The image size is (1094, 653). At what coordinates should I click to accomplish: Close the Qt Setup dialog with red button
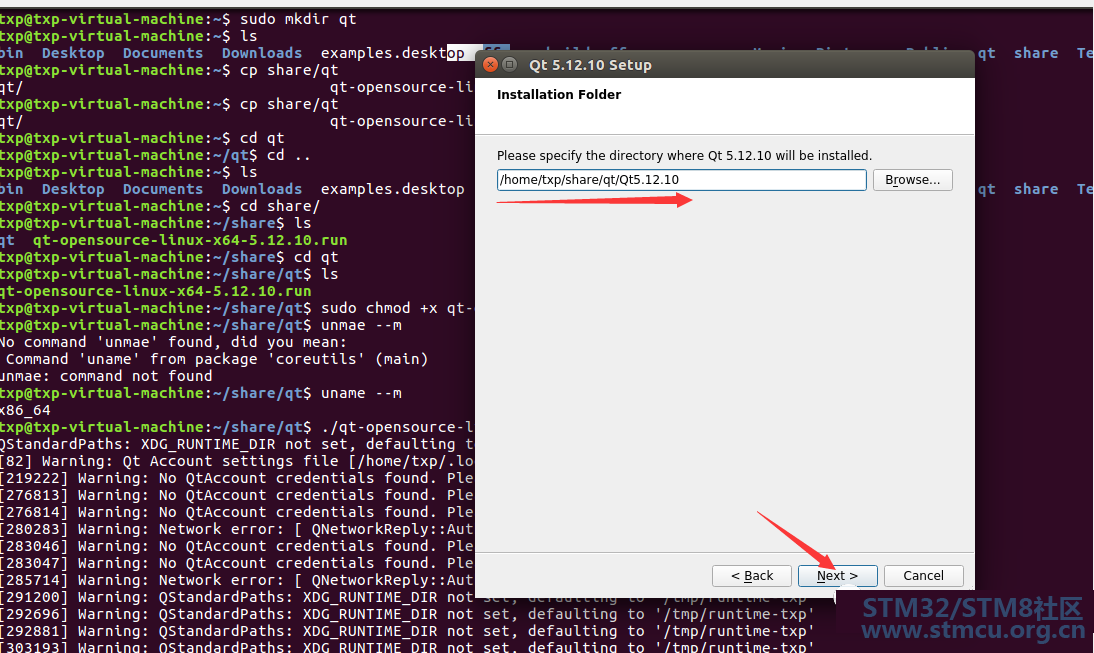pos(490,65)
